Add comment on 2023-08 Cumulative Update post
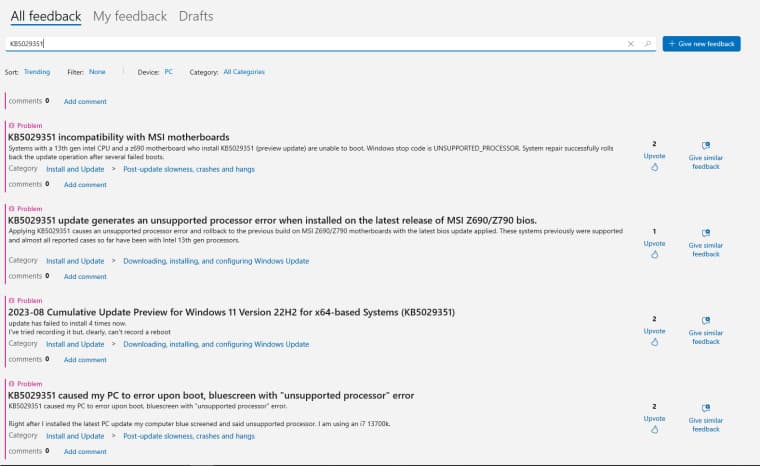Viewport: 760px width, 466px height. click(x=85, y=360)
